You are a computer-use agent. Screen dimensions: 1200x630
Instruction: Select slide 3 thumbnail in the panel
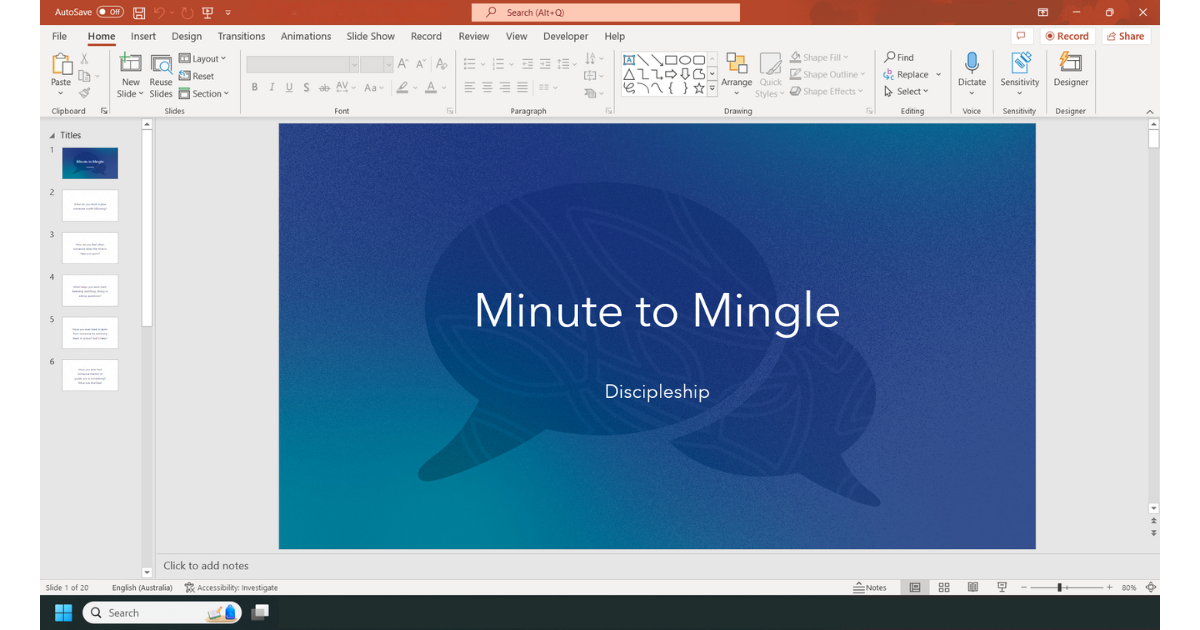coord(90,248)
